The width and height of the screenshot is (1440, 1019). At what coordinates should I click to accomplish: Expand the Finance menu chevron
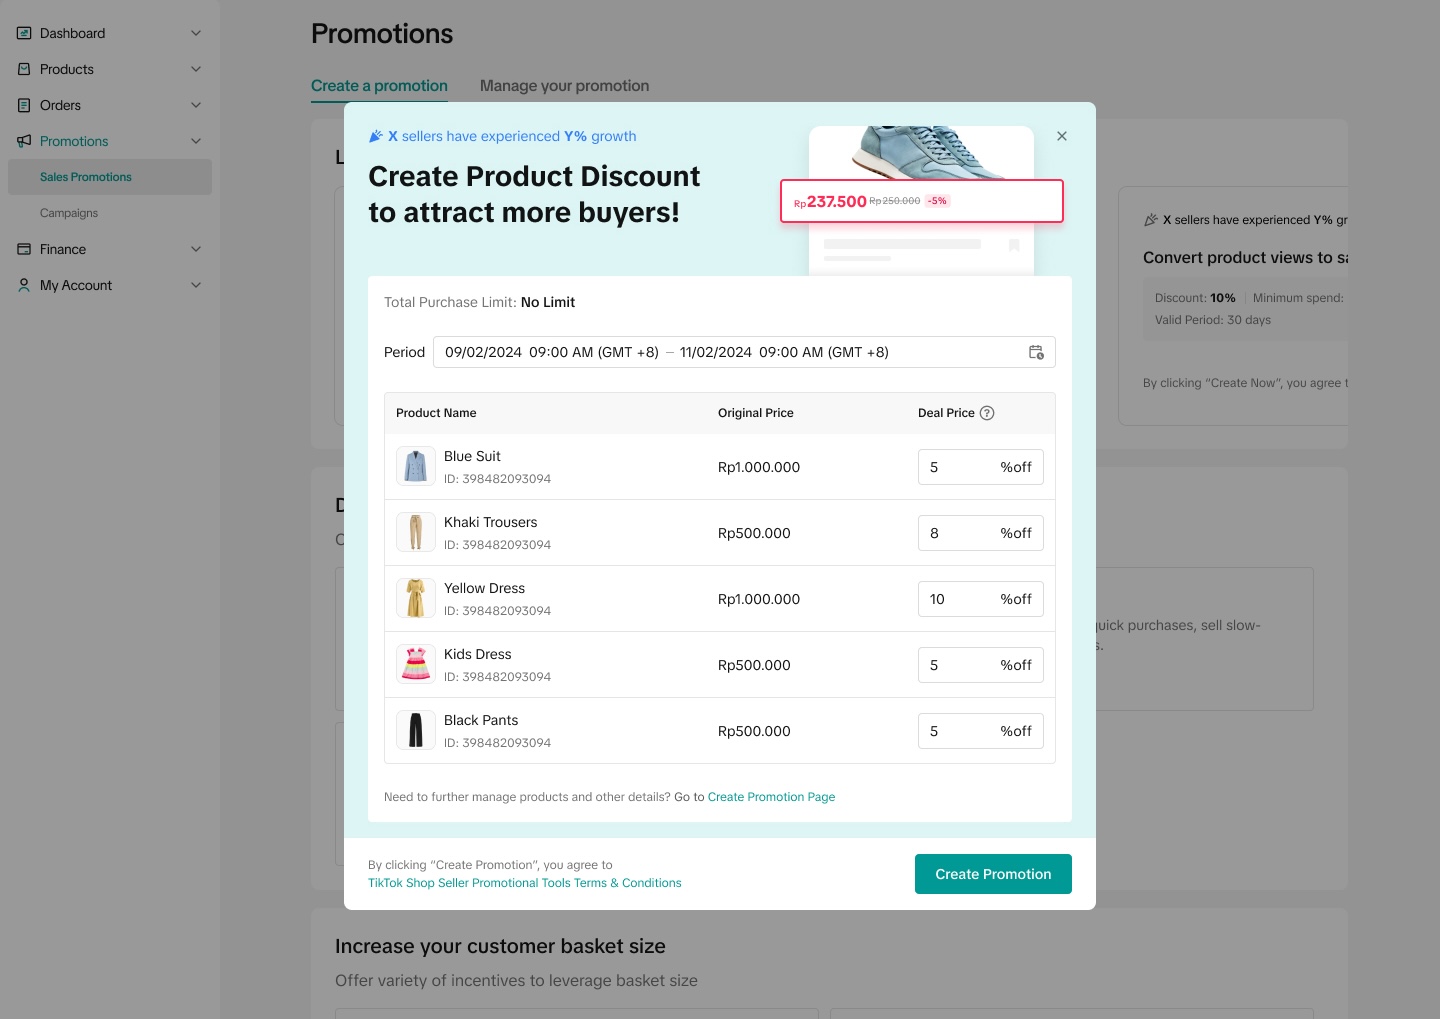(x=196, y=249)
